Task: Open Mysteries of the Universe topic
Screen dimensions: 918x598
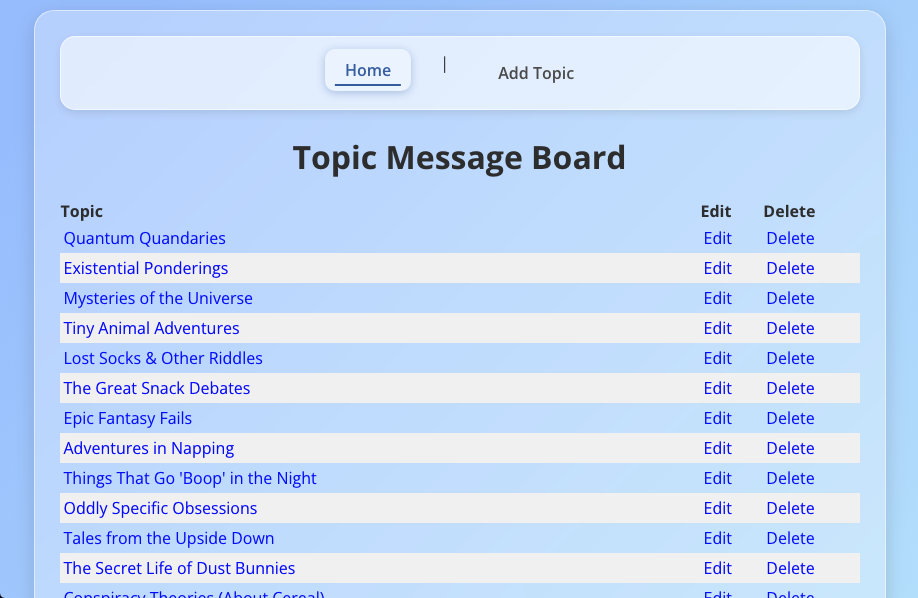Action: 158,298
